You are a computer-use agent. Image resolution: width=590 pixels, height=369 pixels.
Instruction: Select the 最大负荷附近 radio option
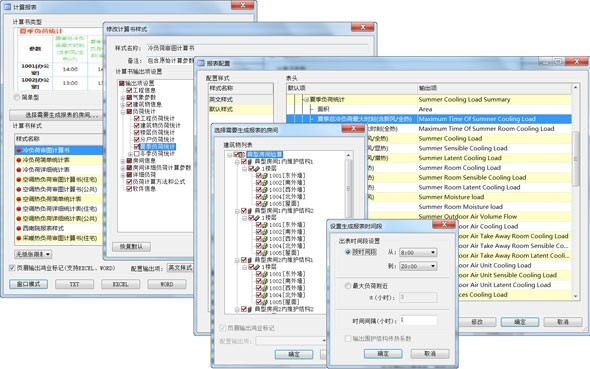348,286
